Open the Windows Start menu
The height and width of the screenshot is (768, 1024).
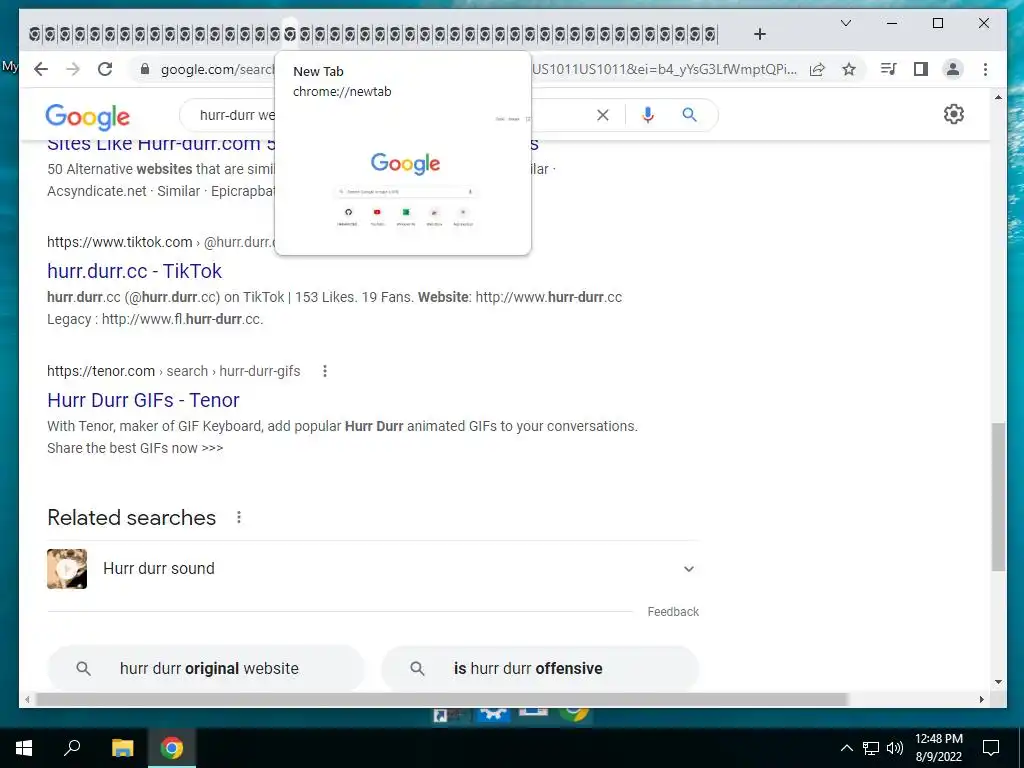[x=24, y=747]
